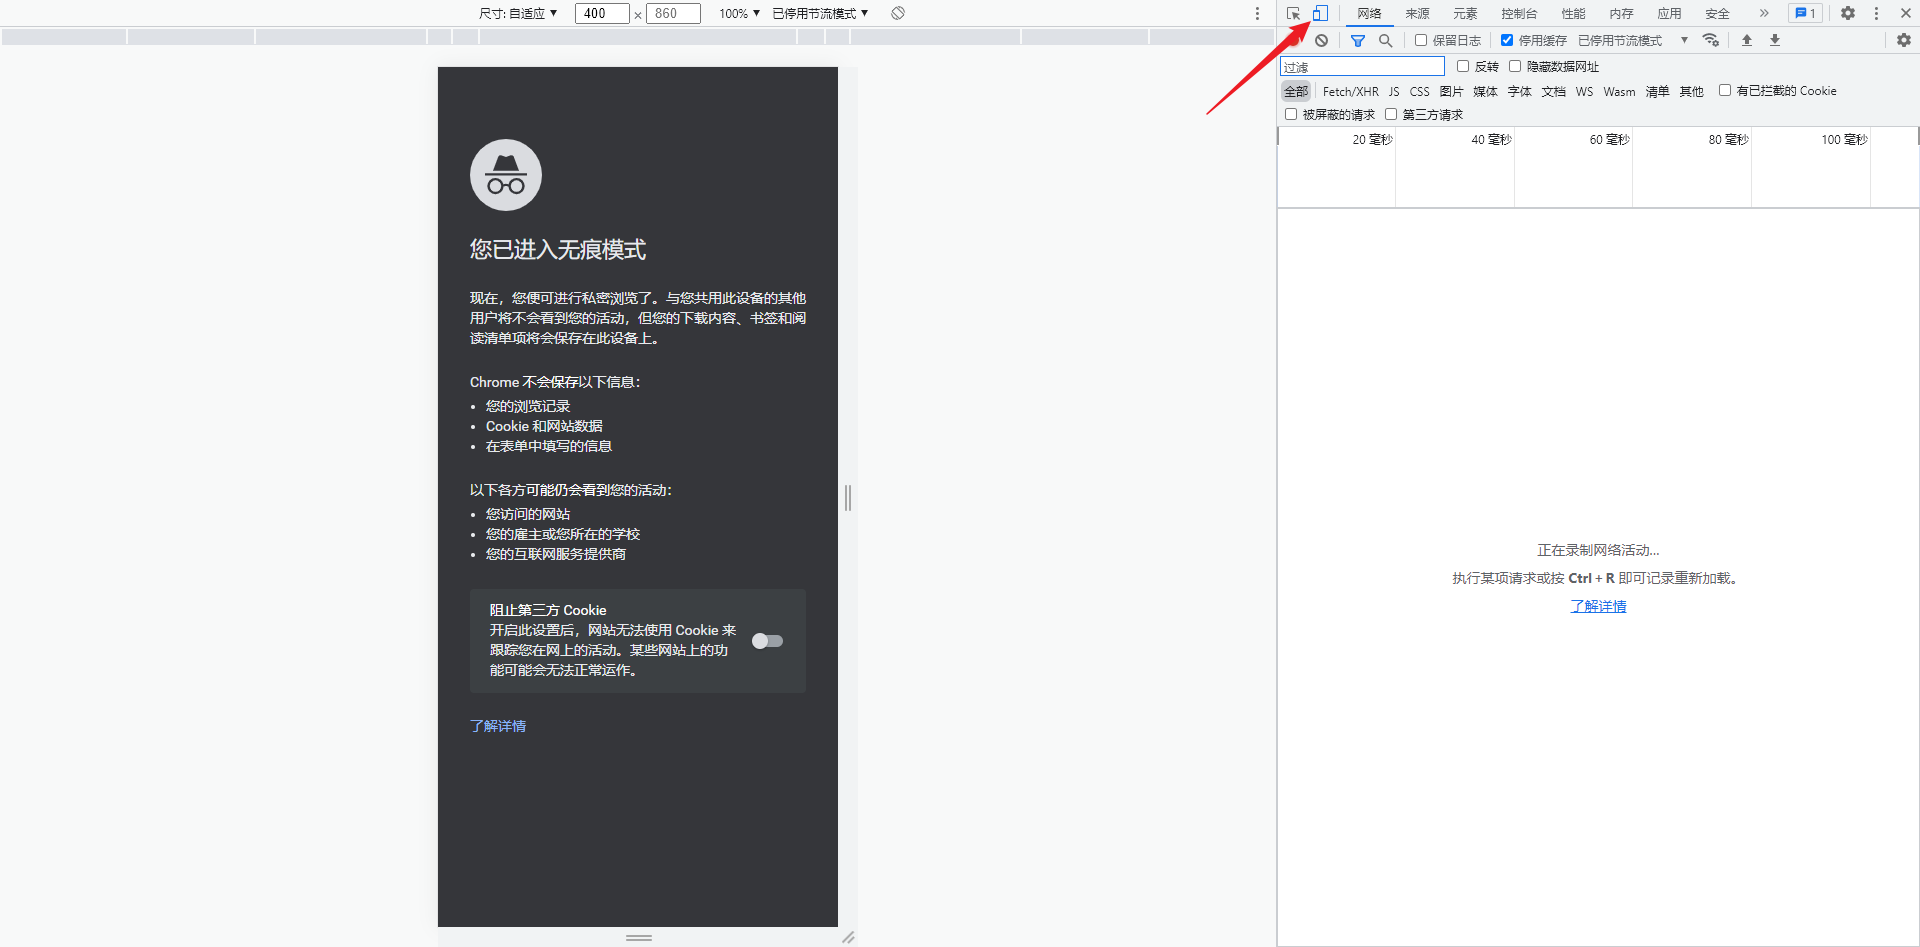The height and width of the screenshot is (947, 1920).
Task: Open device toolbar 已停用节流模式 dropdown
Action: [x=820, y=13]
